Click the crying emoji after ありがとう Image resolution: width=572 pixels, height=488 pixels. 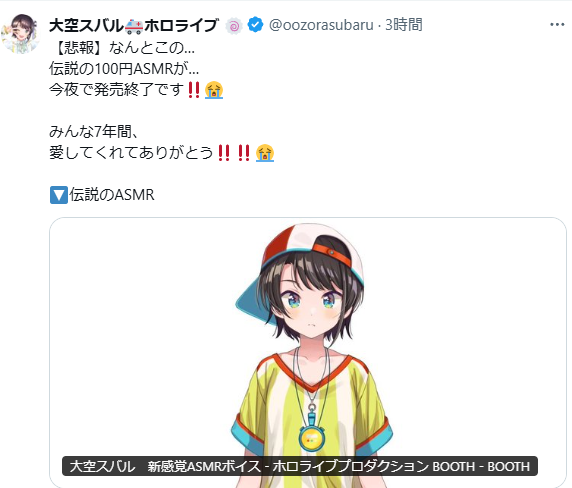[265, 153]
